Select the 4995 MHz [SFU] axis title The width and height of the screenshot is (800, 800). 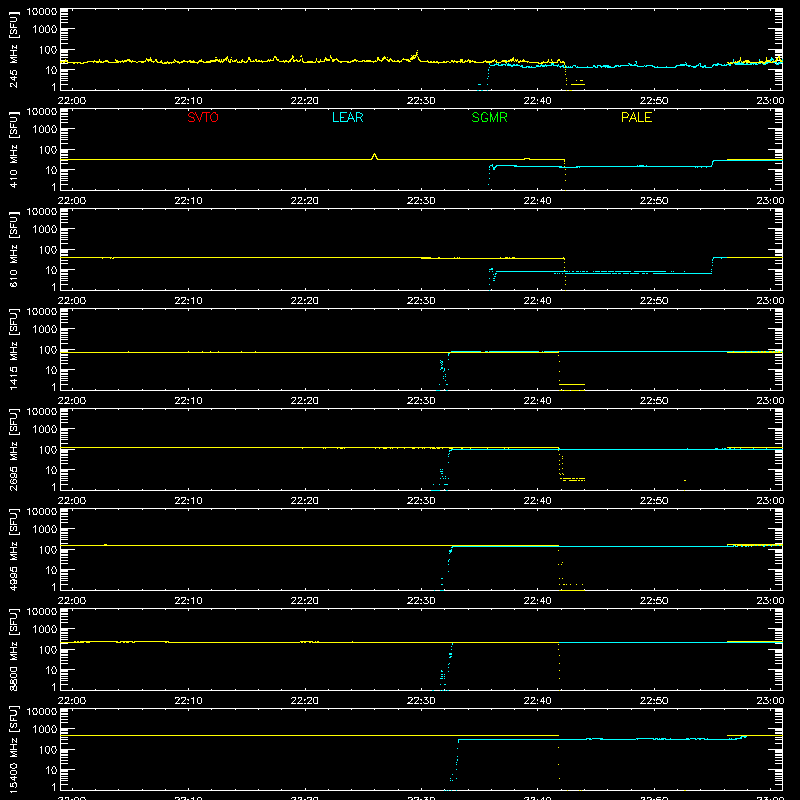click(14, 549)
